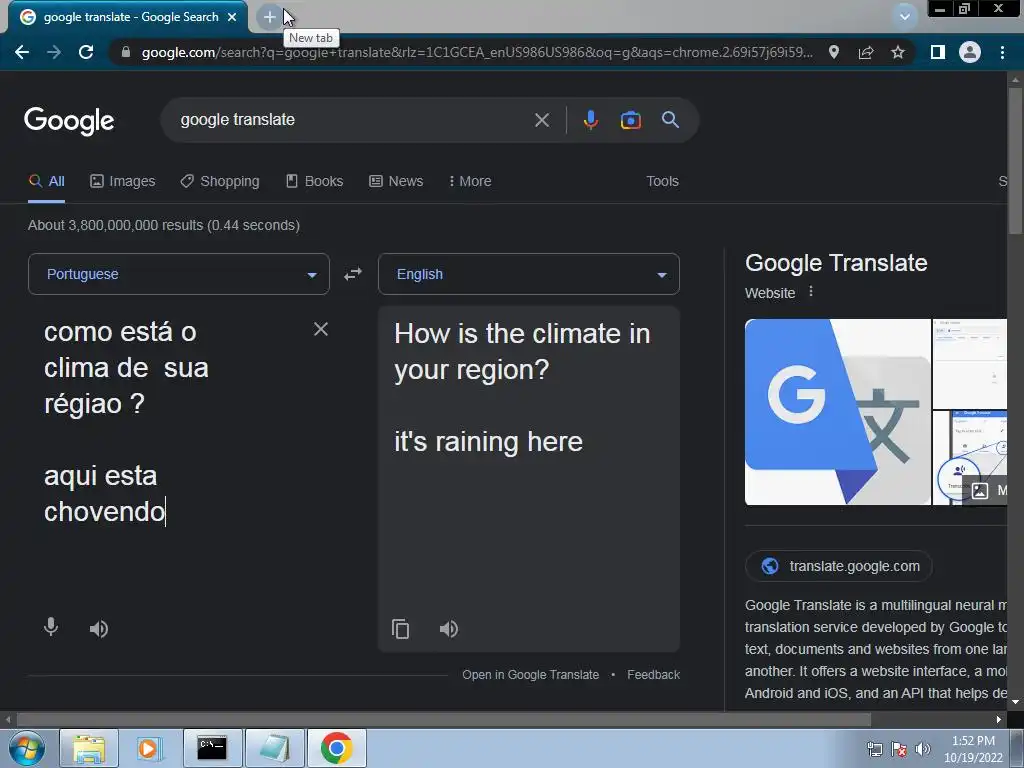Switch to the Books tab
The width and height of the screenshot is (1024, 768).
click(x=315, y=182)
